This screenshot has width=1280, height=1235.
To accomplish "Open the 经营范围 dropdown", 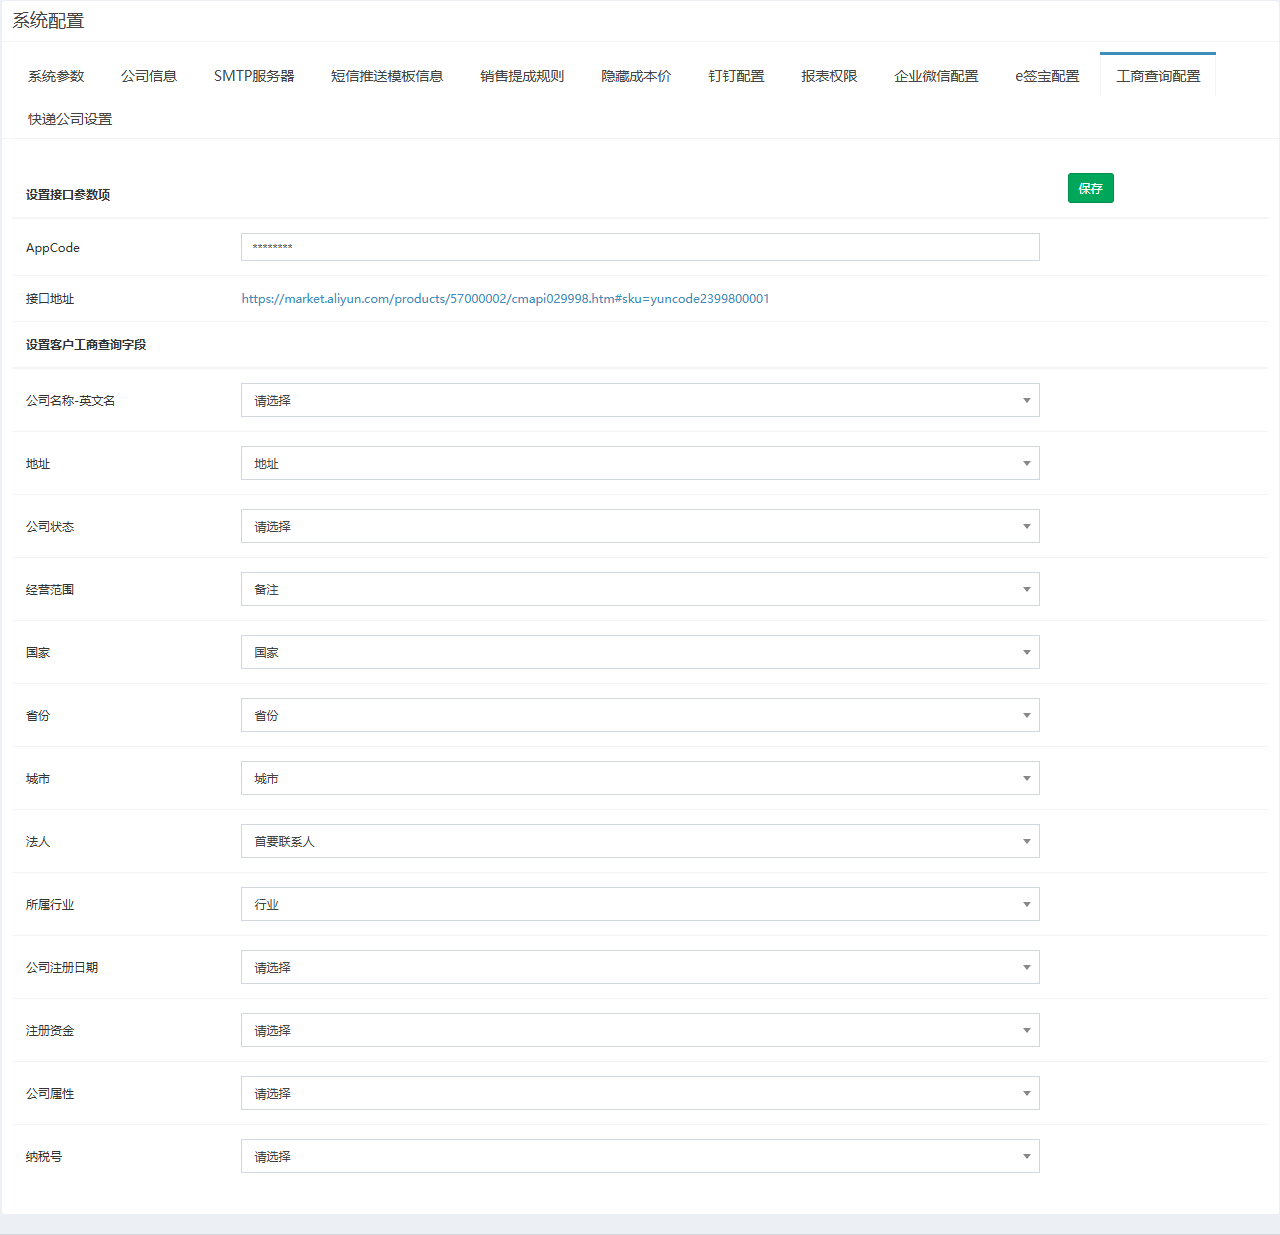I will pyautogui.click(x=640, y=589).
